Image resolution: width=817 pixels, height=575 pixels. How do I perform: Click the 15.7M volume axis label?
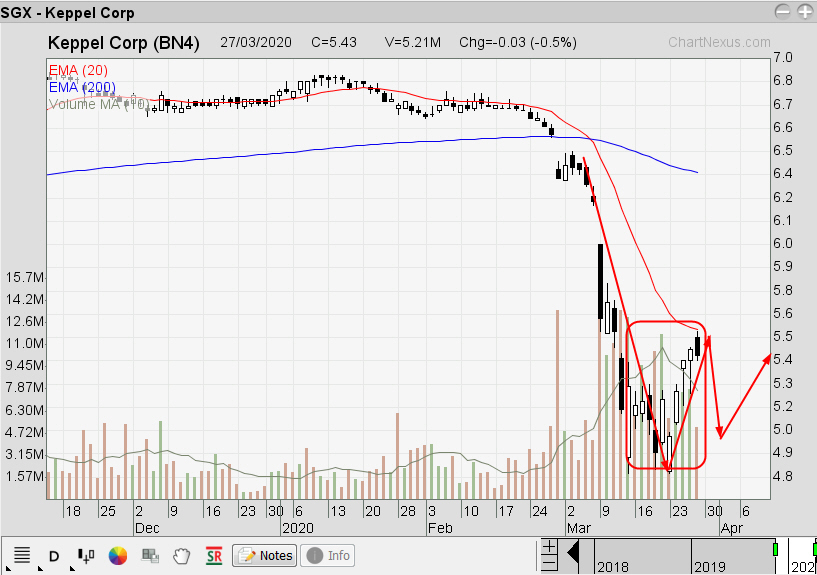pyautogui.click(x=24, y=277)
